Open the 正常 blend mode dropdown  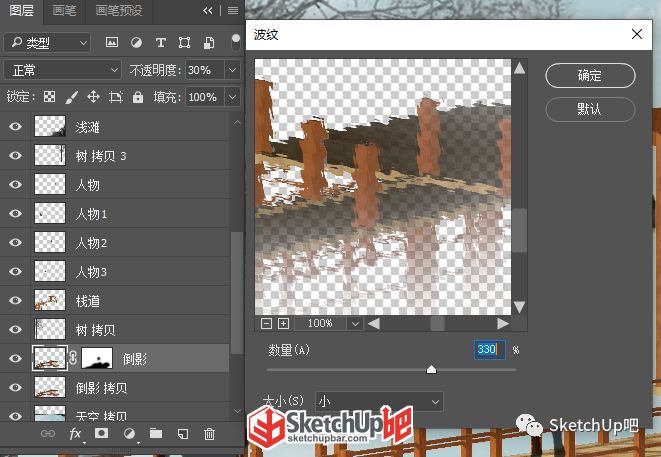click(x=62, y=70)
